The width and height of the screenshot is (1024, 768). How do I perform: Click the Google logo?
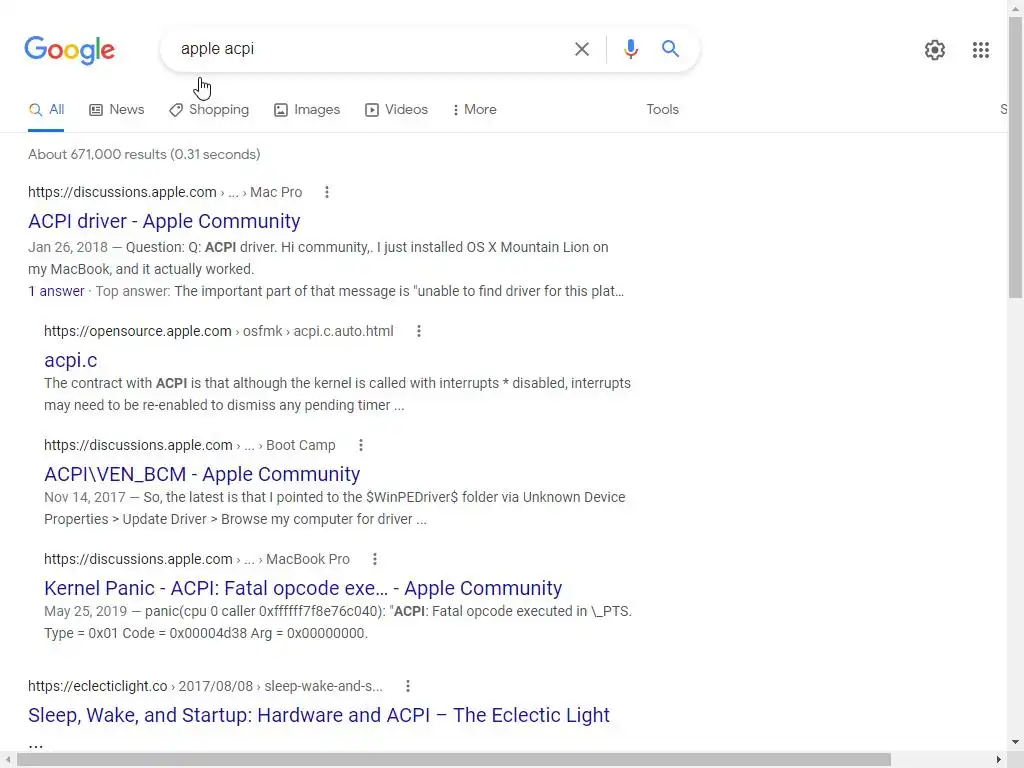[x=69, y=50]
